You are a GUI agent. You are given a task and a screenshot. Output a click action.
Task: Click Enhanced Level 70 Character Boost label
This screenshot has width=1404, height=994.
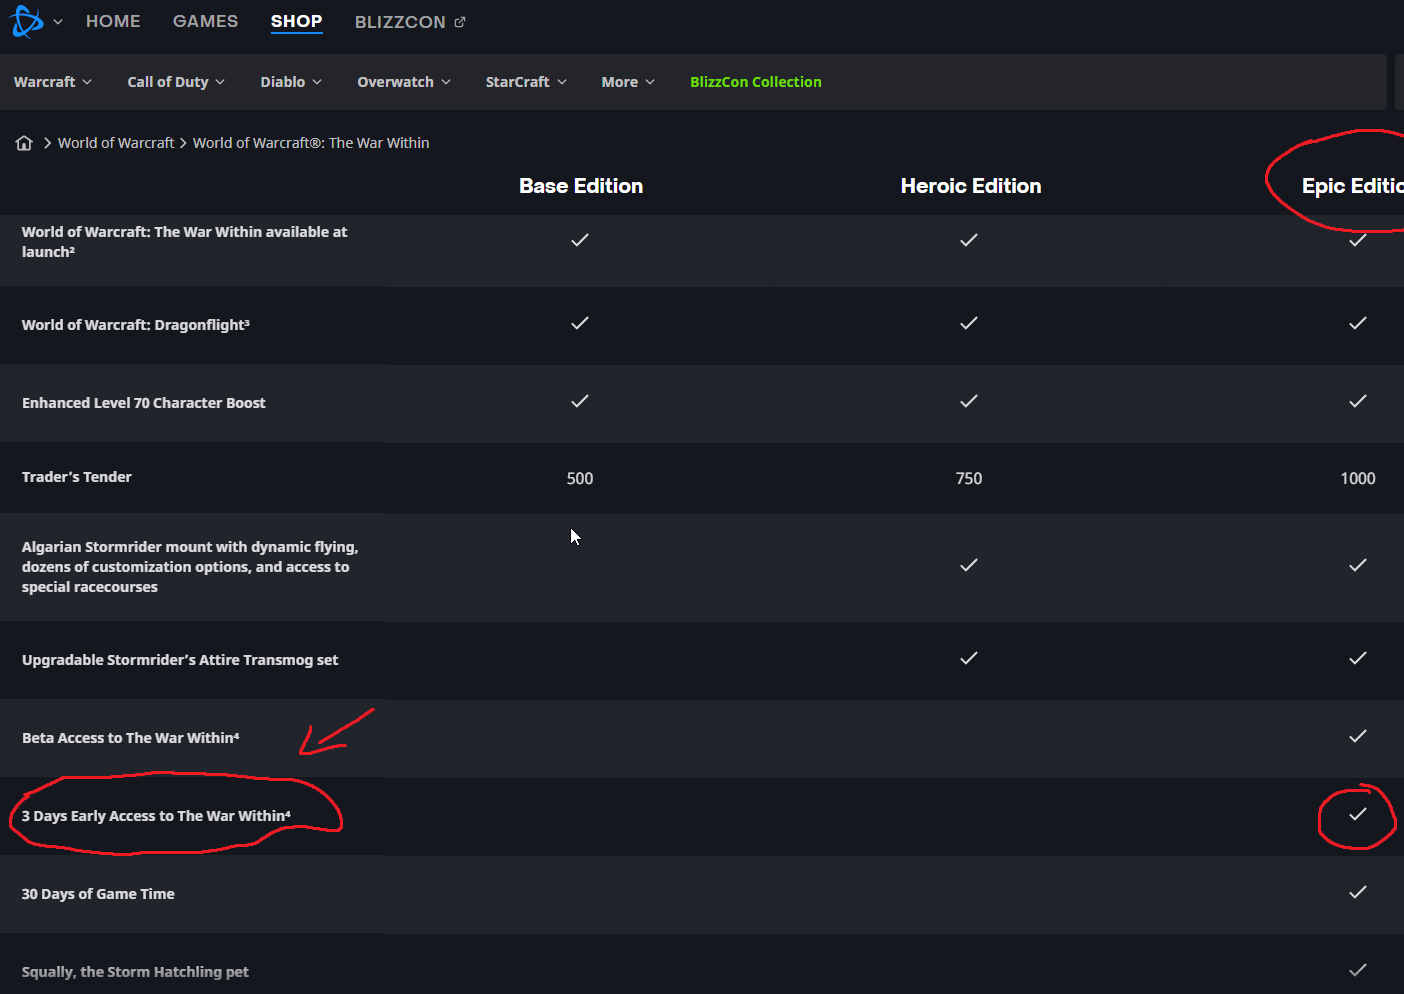coord(144,403)
